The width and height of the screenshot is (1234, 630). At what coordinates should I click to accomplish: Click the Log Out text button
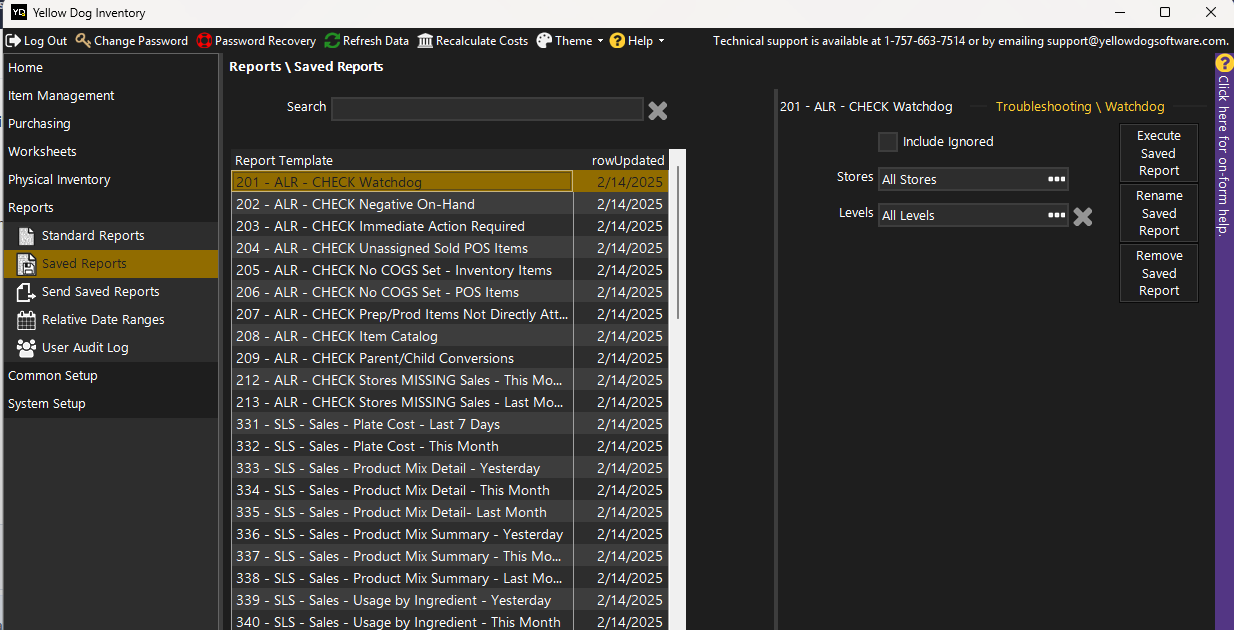point(45,41)
